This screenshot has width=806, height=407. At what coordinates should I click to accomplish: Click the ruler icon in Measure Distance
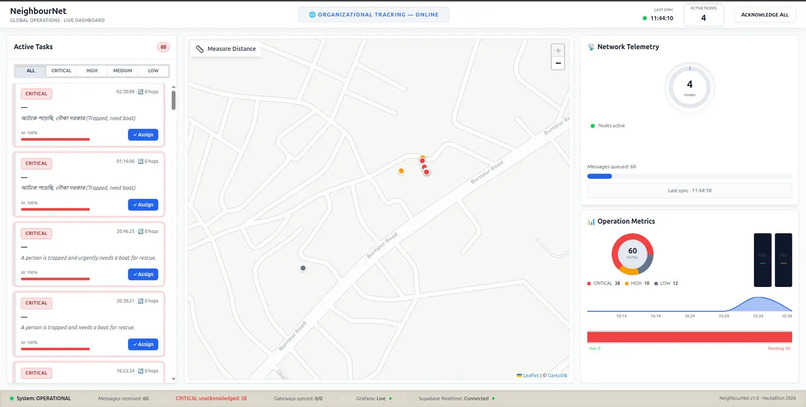point(200,49)
